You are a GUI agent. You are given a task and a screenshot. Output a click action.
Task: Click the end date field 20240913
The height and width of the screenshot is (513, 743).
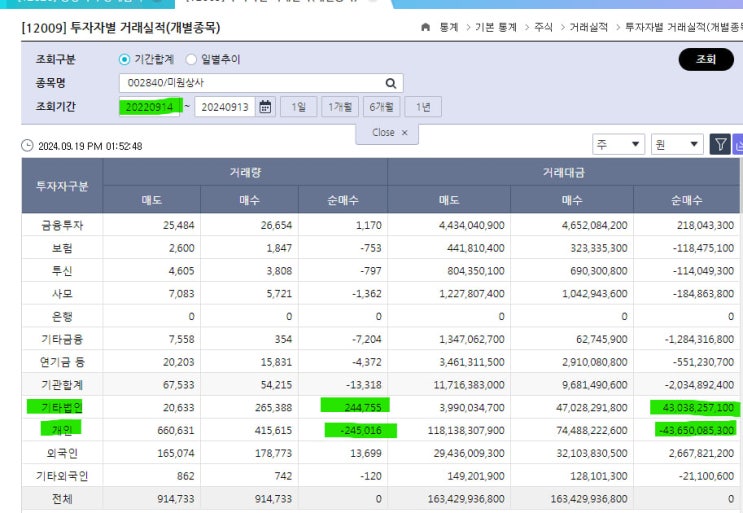[225, 107]
